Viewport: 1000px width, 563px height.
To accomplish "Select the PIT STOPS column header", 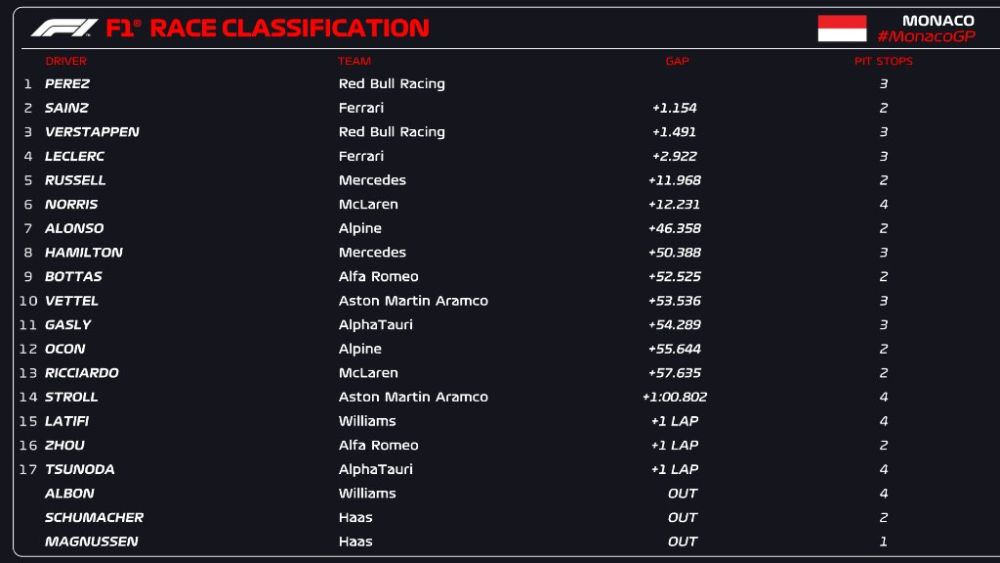I will coord(883,61).
